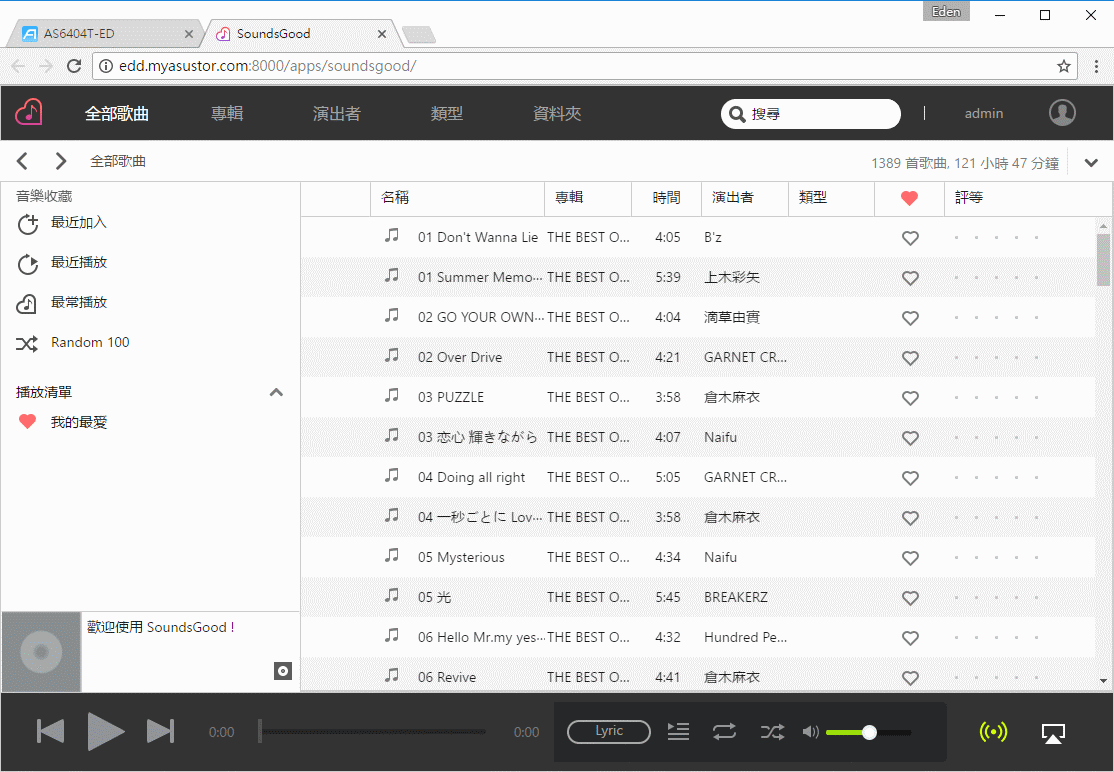Open the user profile avatar icon
Image resolution: width=1114 pixels, height=772 pixels.
(x=1062, y=112)
